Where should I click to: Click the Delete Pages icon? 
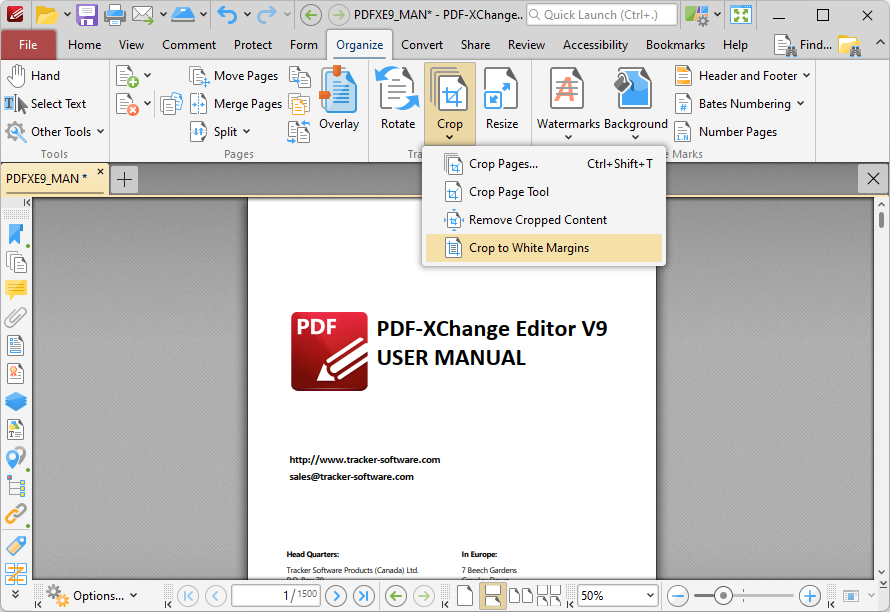pyautogui.click(x=127, y=104)
